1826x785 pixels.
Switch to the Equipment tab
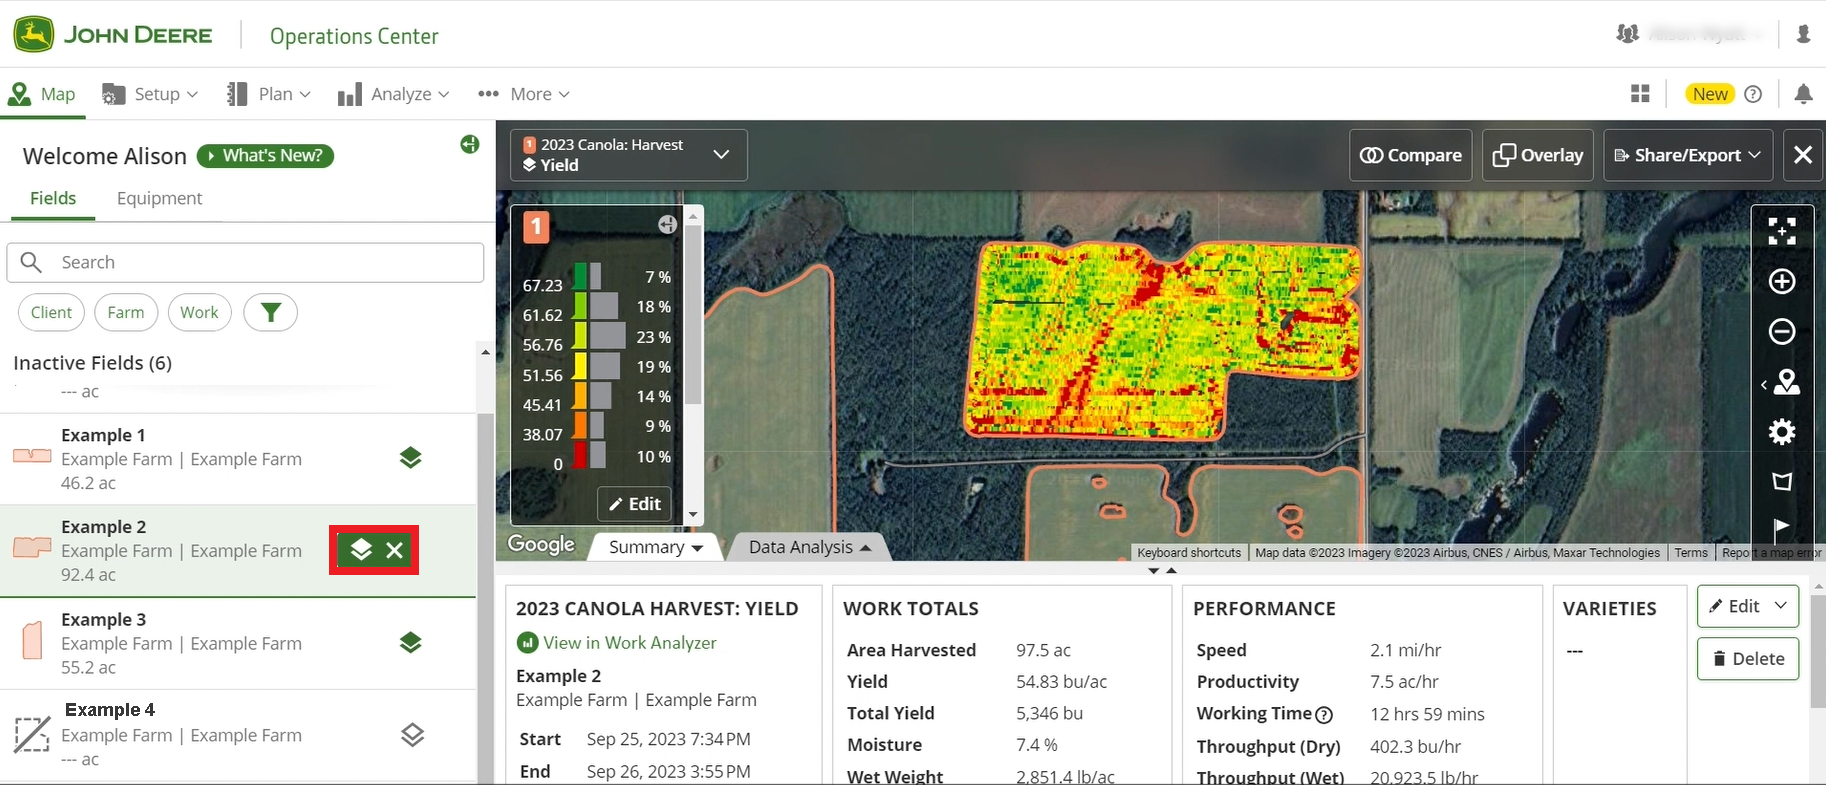click(160, 198)
